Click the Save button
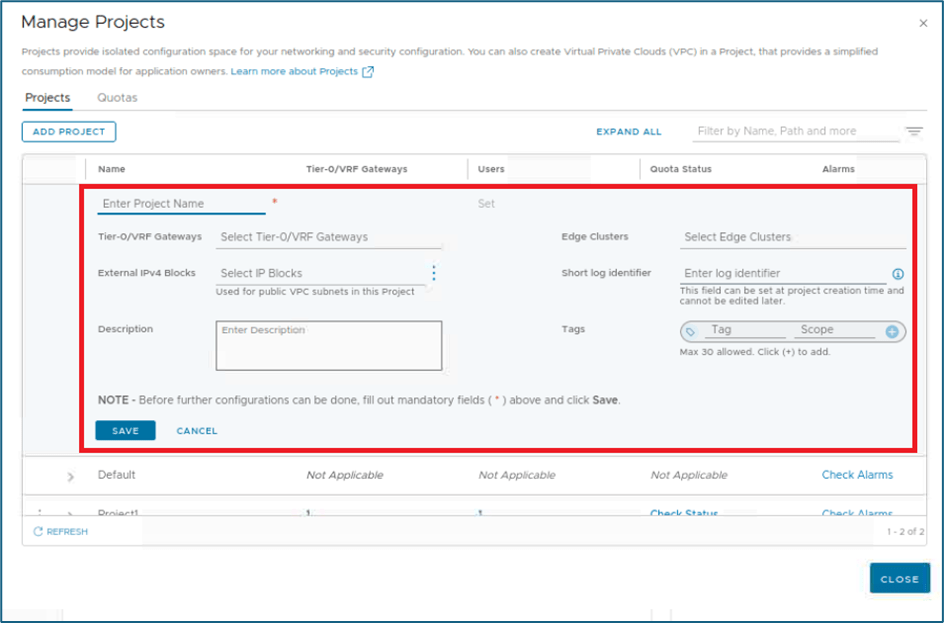Screen dimensions: 944x623 [x=125, y=431]
